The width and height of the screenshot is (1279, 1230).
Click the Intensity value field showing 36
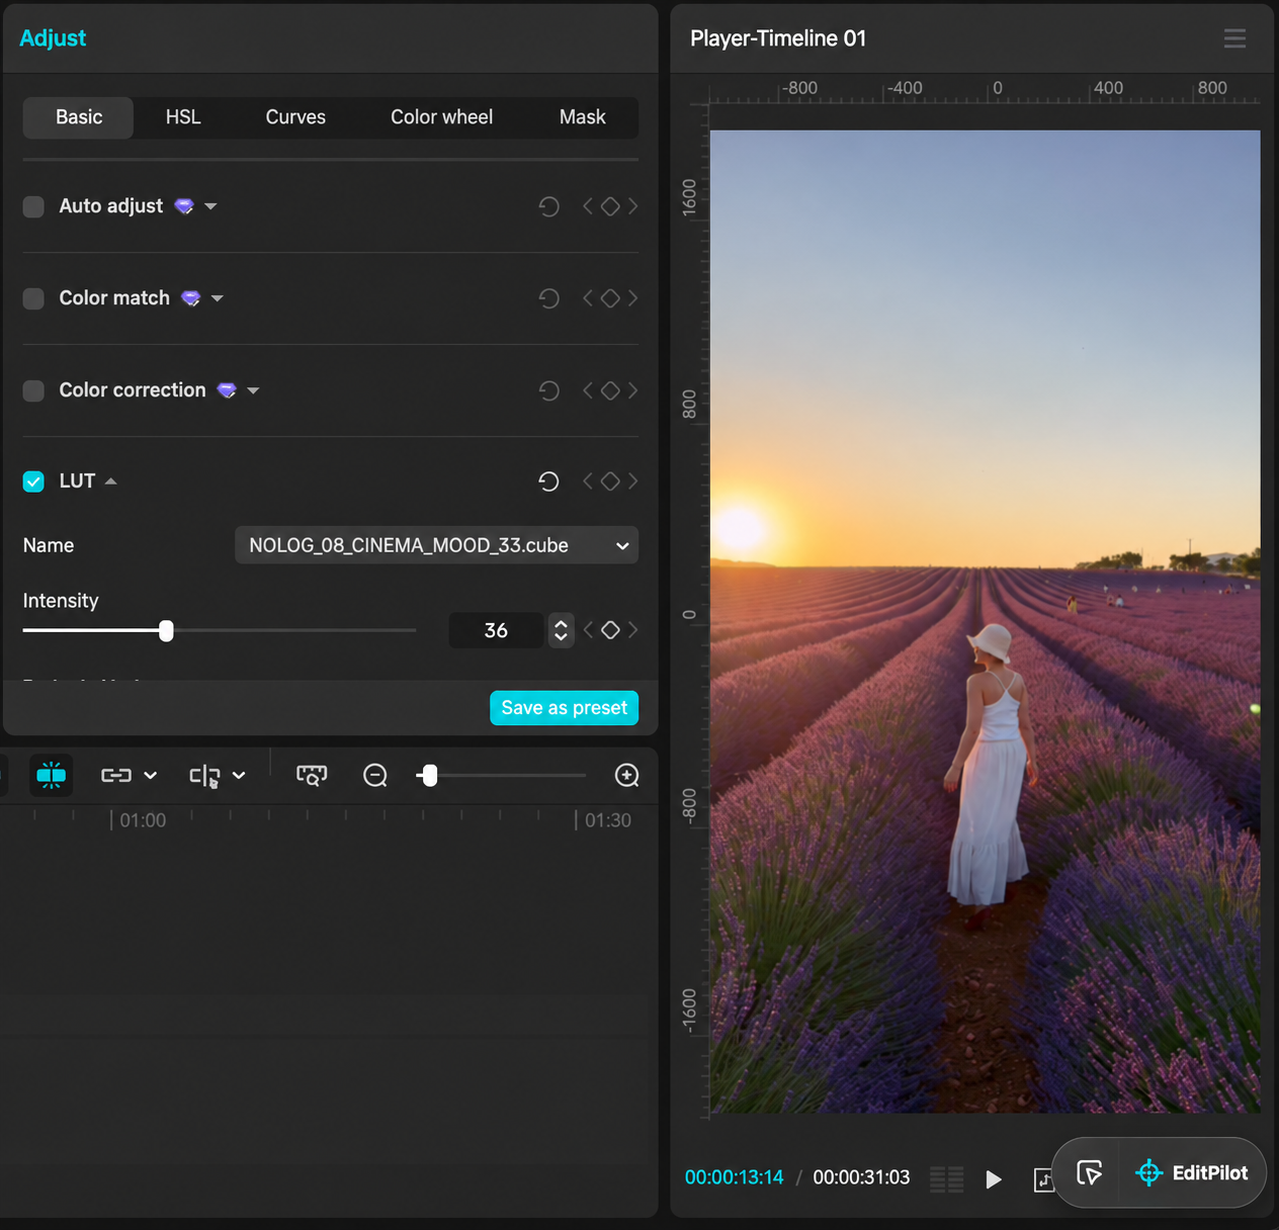click(496, 630)
